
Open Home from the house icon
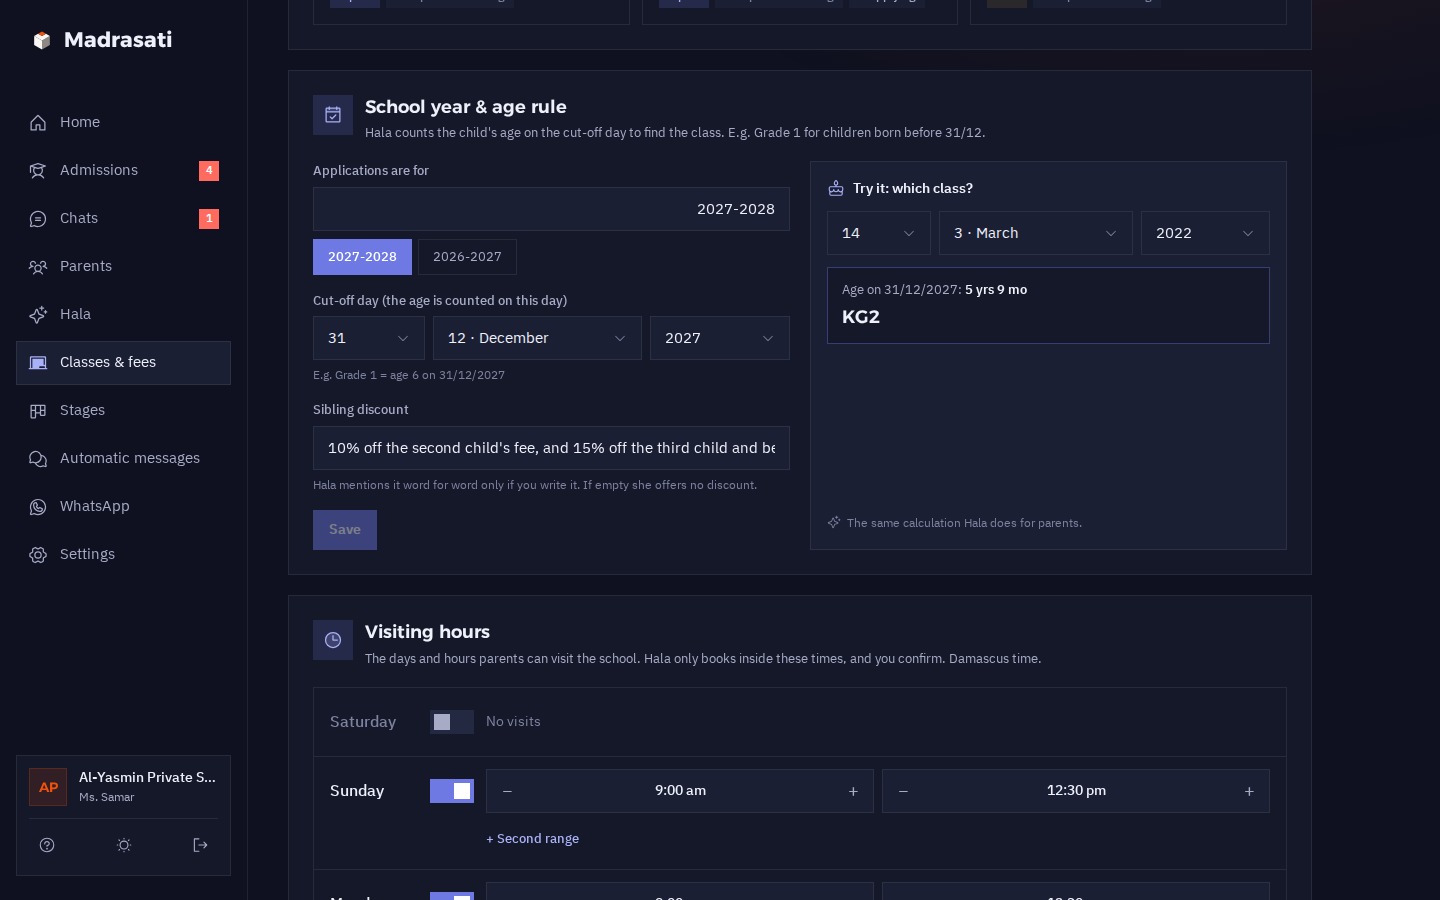point(38,123)
